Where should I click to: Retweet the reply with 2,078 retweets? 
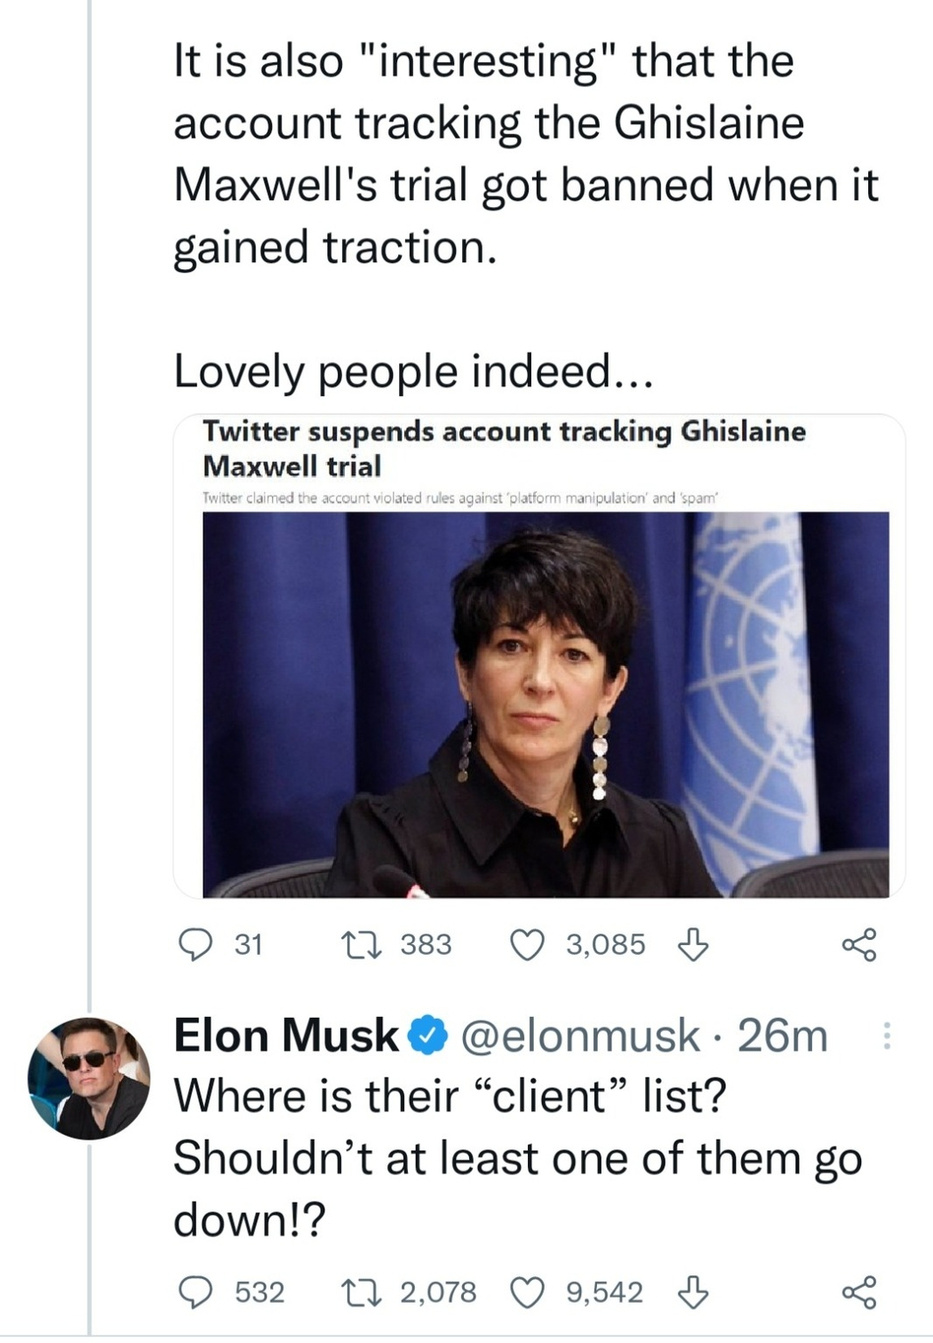point(356,1292)
